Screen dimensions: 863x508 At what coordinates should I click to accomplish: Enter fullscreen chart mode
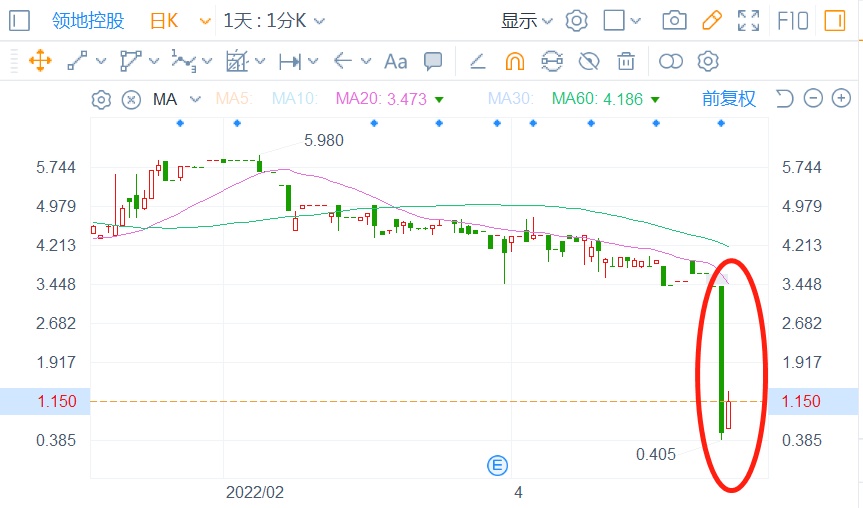(x=748, y=20)
